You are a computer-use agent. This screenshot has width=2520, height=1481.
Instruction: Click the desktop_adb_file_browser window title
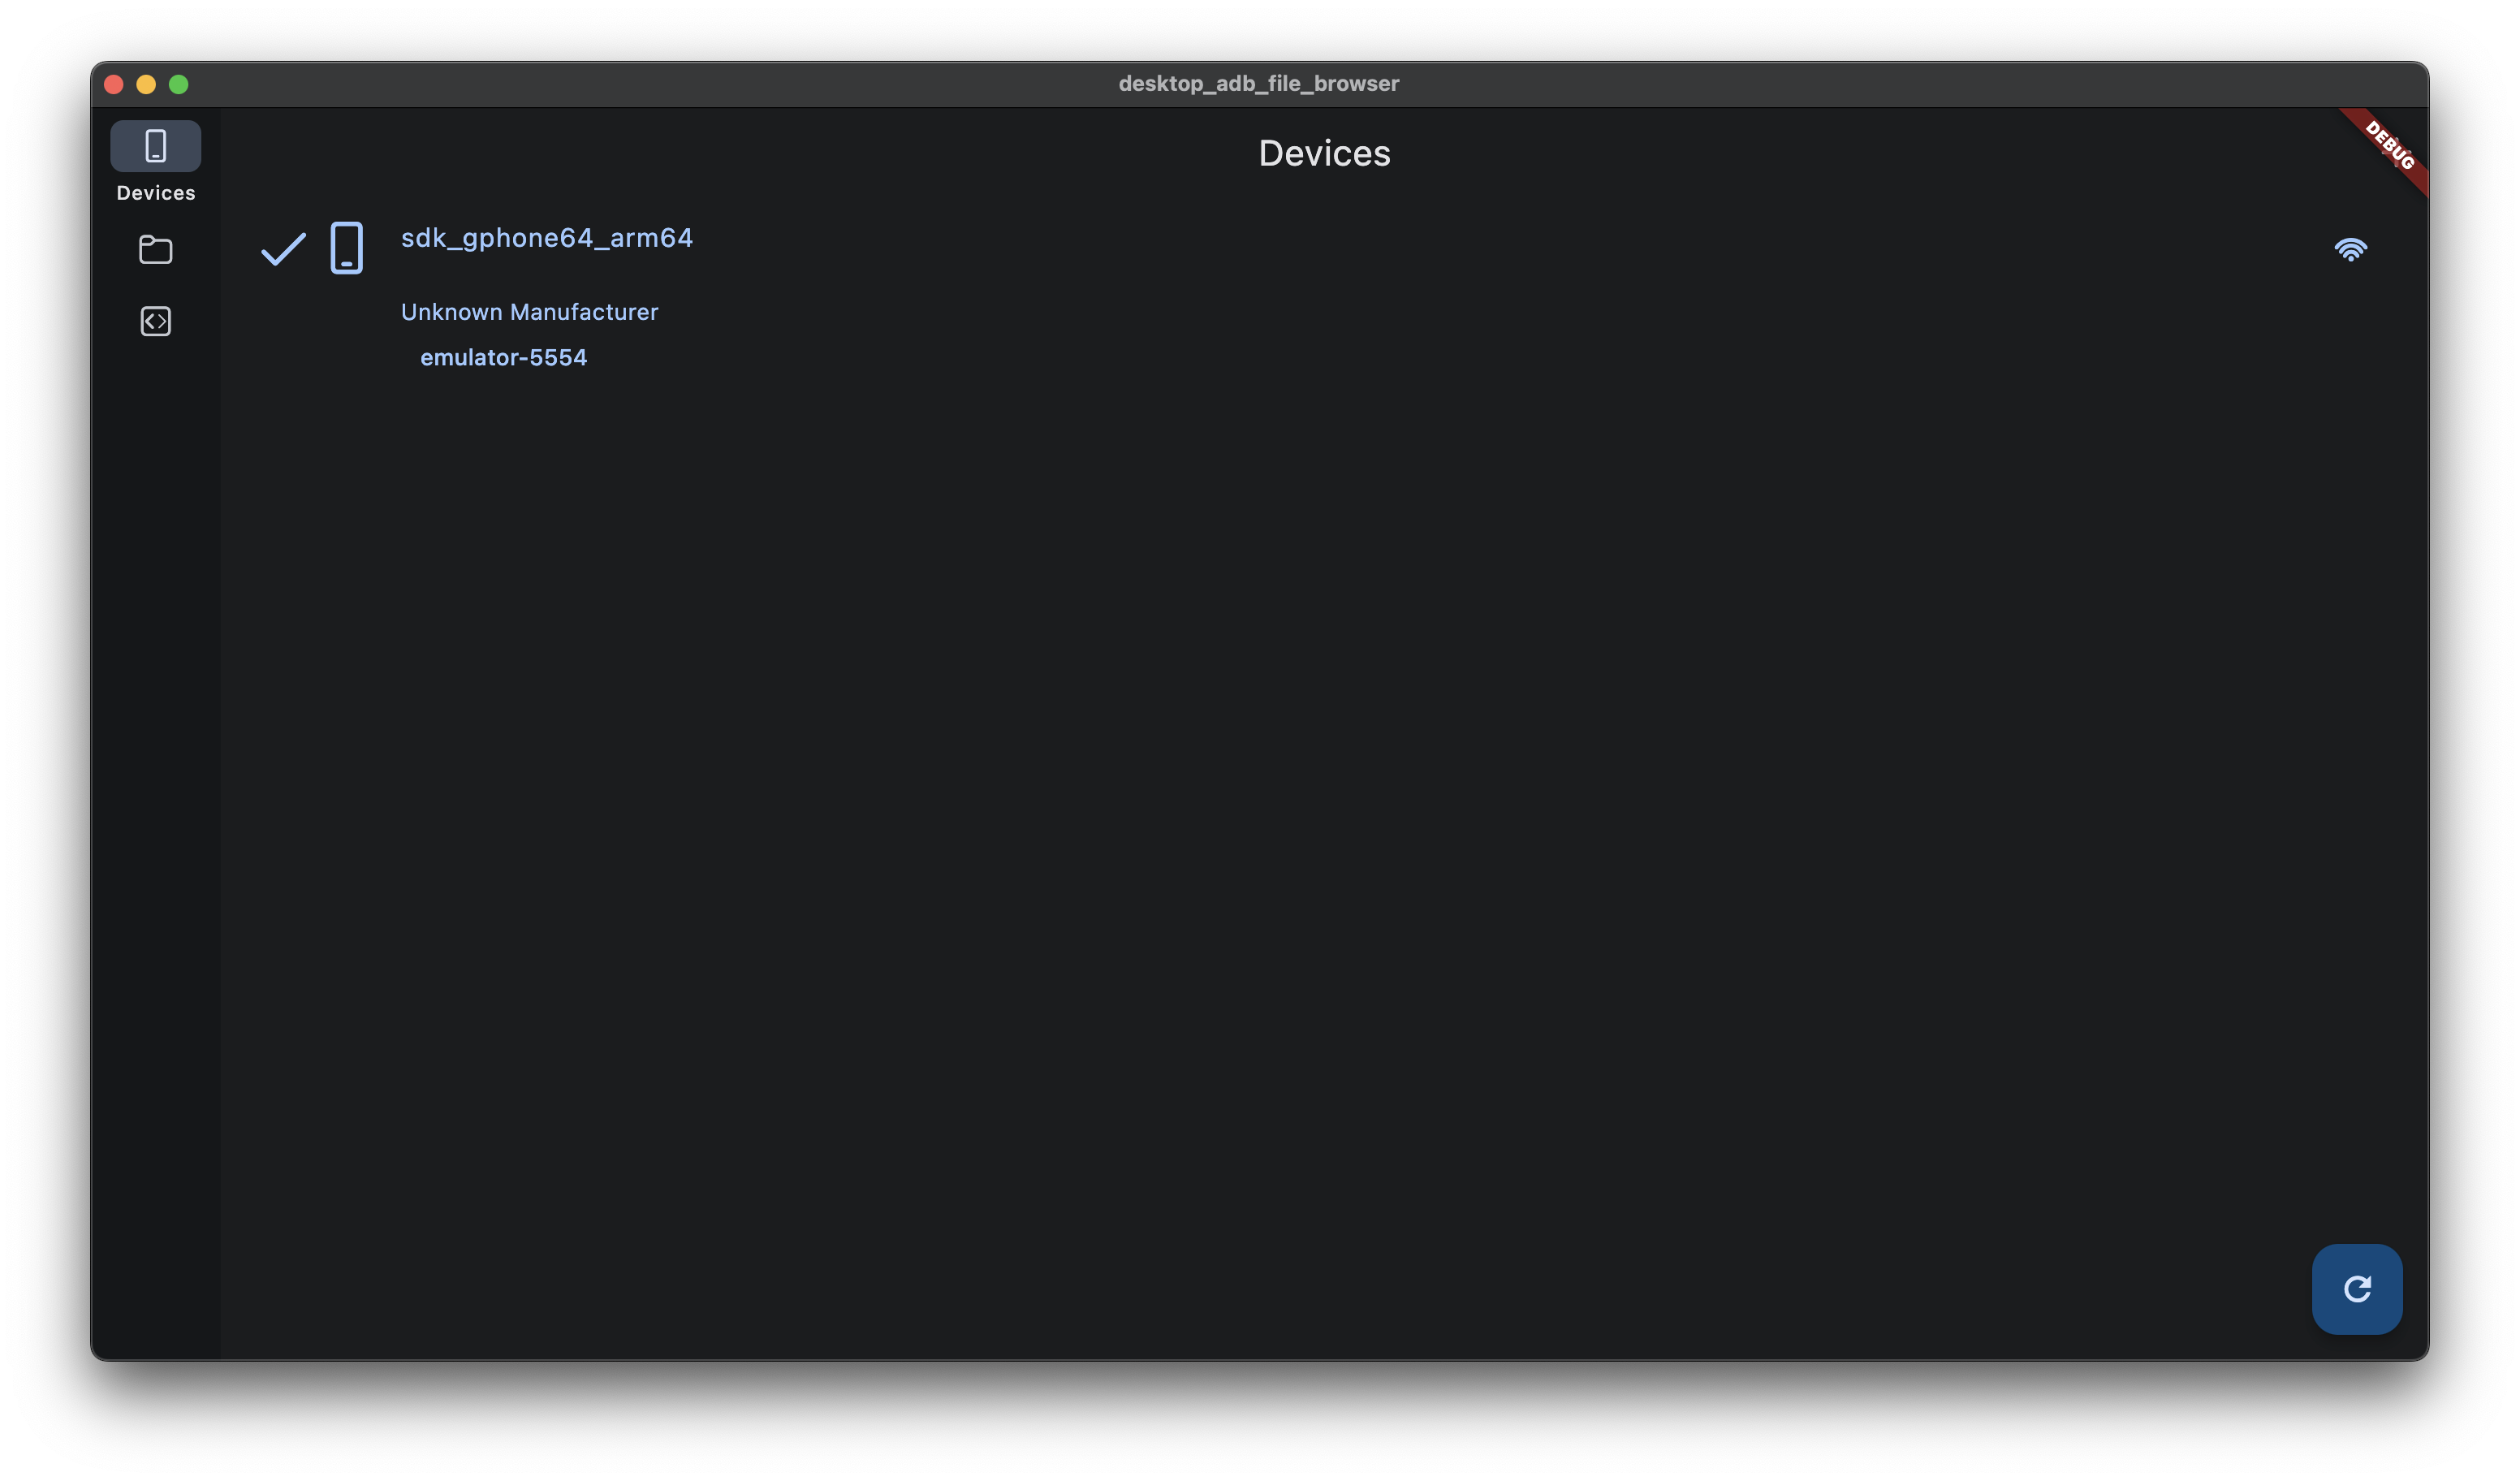(x=1258, y=84)
